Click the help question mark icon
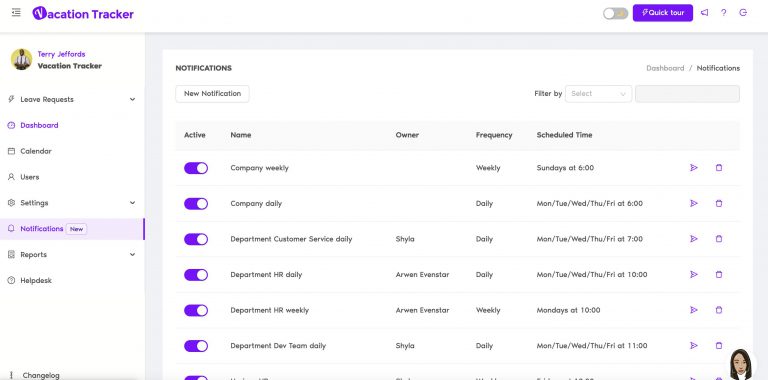Viewport: 768px width, 380px height. pyautogui.click(x=723, y=13)
